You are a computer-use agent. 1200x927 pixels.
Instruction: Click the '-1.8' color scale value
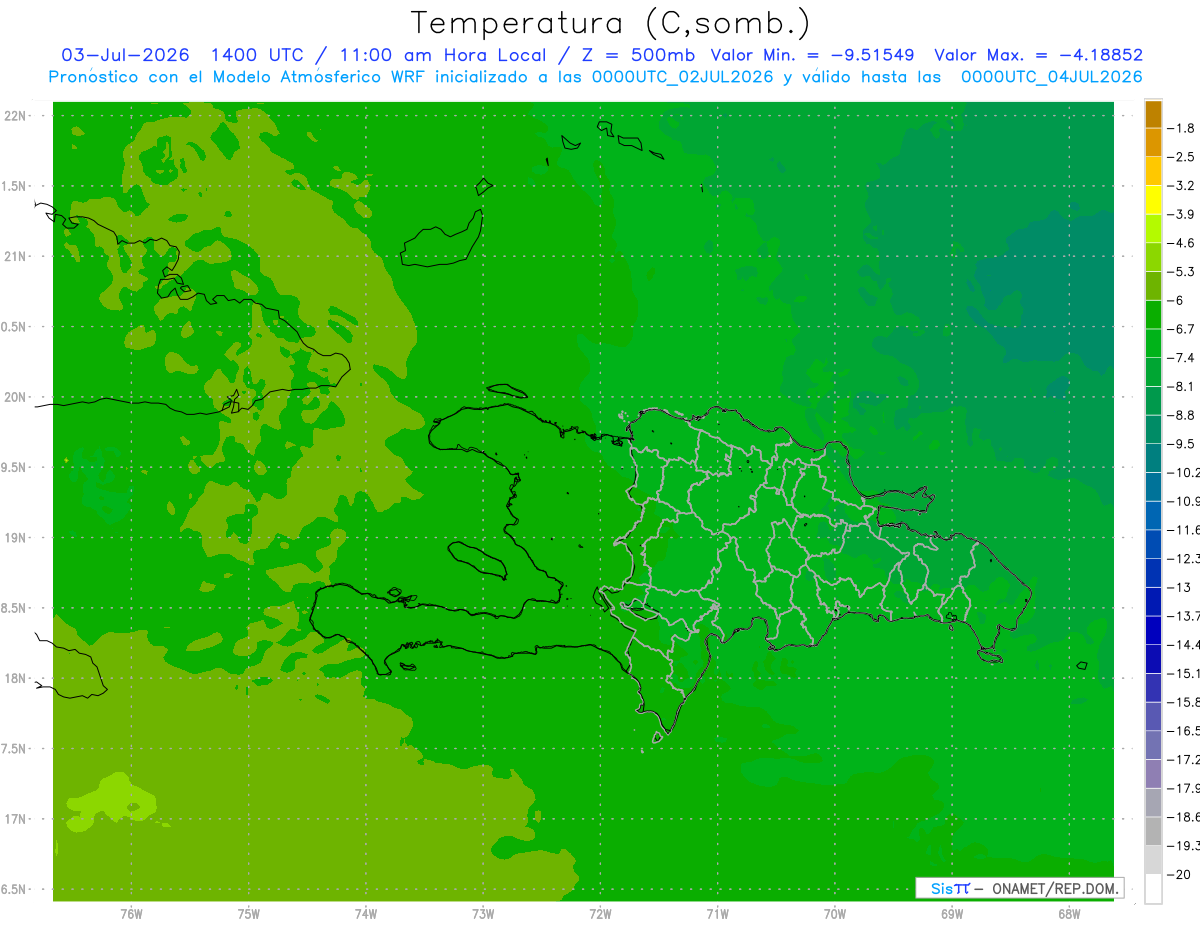pos(1183,128)
